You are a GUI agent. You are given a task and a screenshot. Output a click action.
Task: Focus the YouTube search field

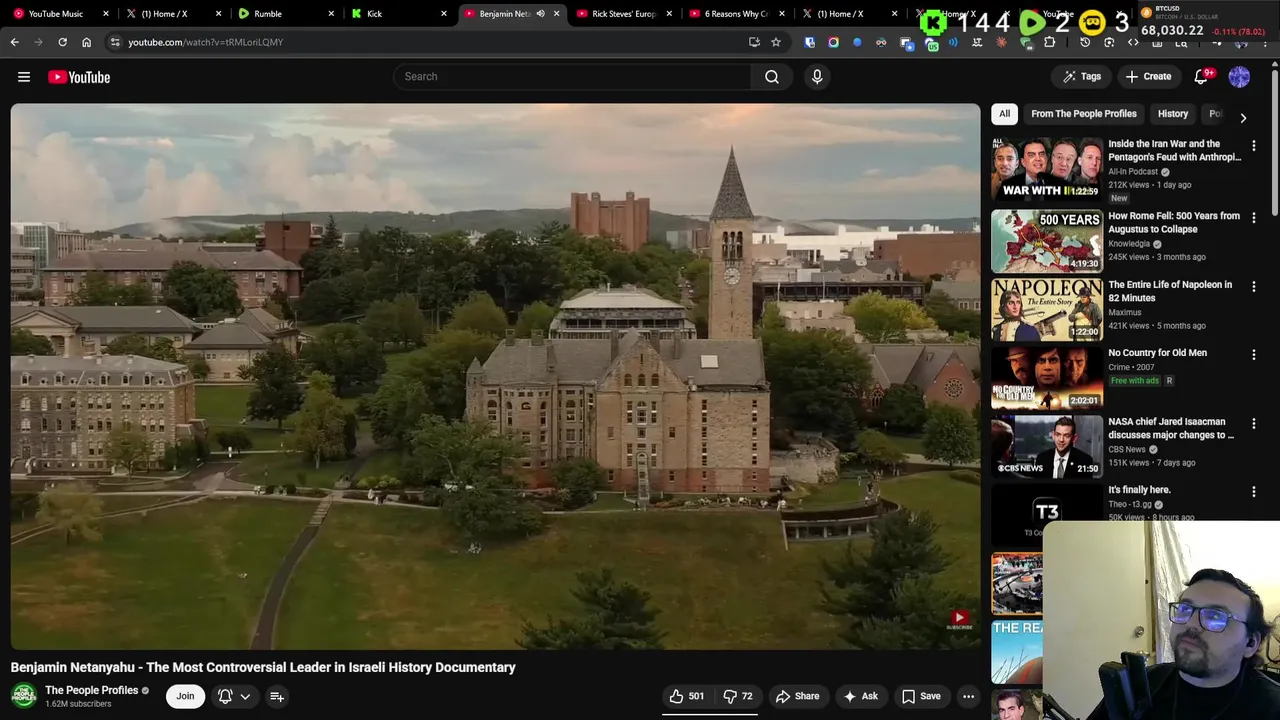pyautogui.click(x=572, y=77)
